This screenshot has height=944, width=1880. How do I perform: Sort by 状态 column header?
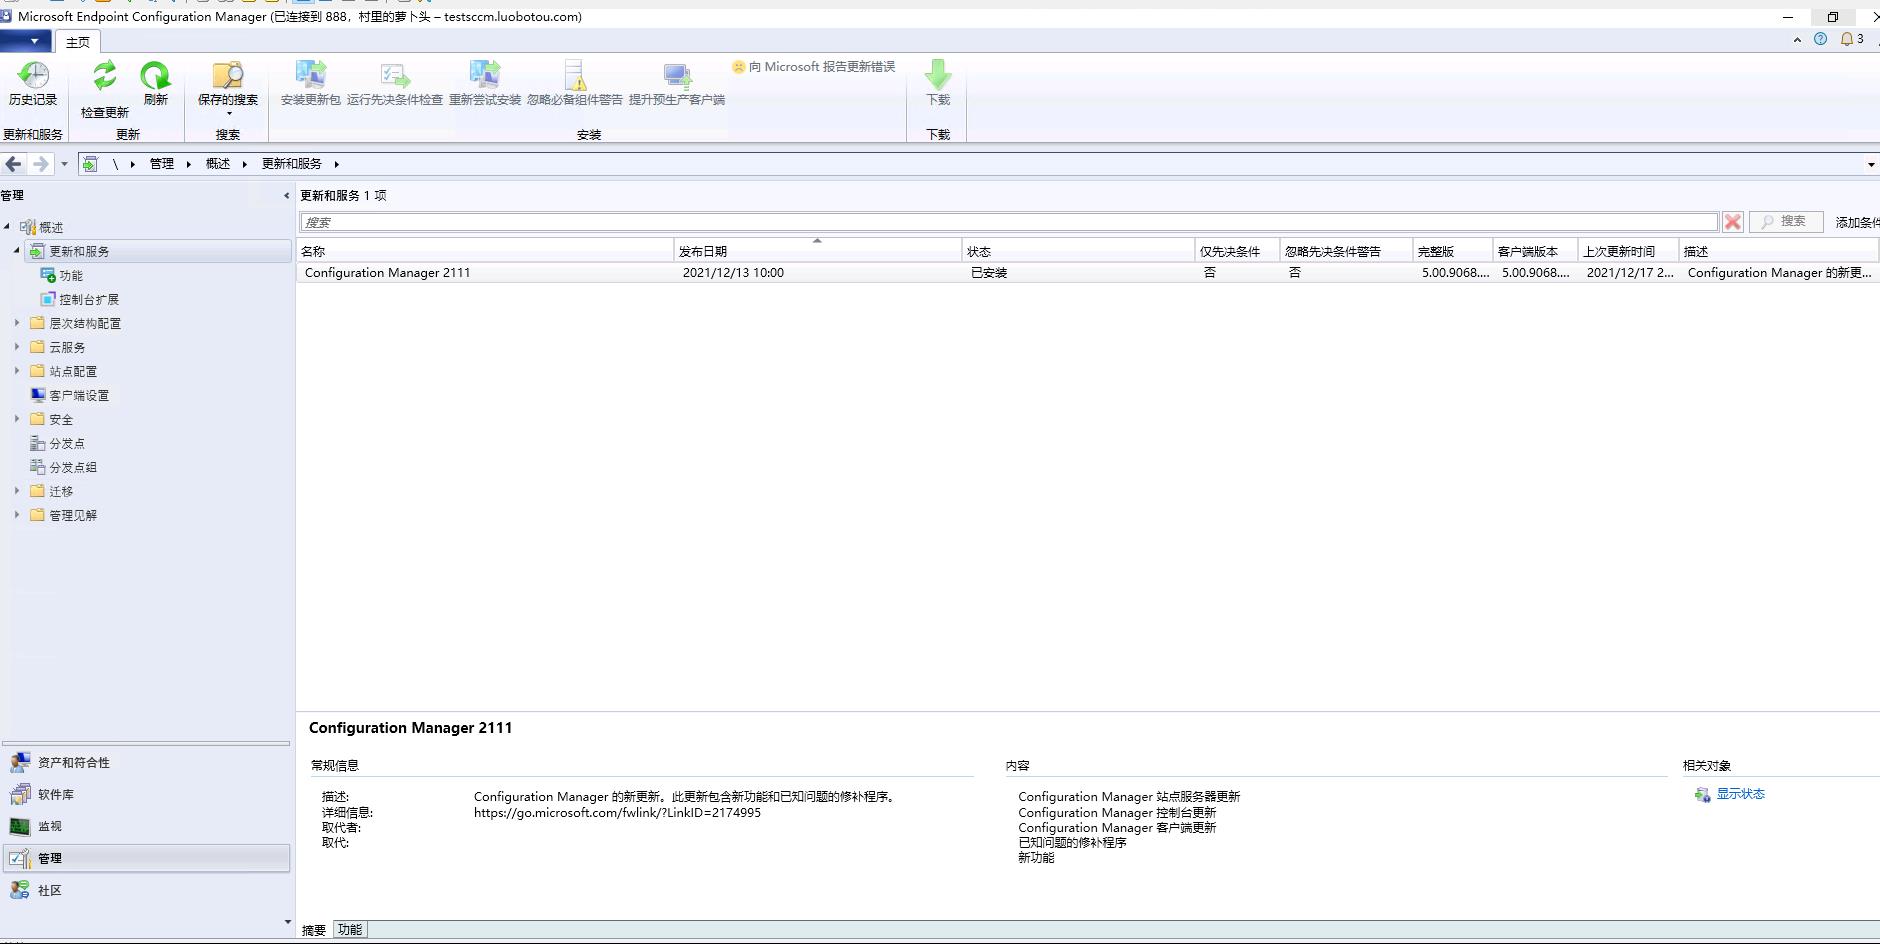[x=1078, y=251]
